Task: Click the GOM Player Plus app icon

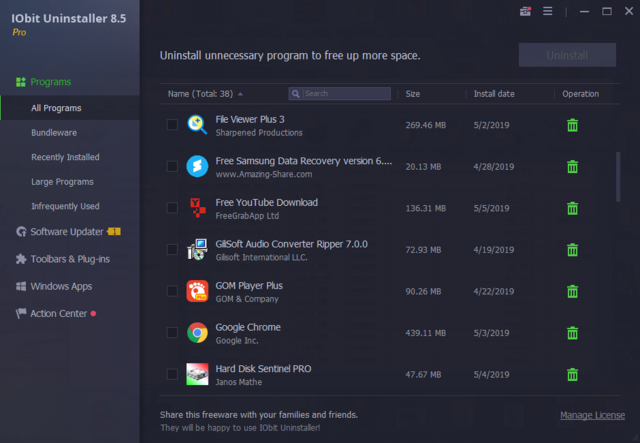Action: [197, 291]
